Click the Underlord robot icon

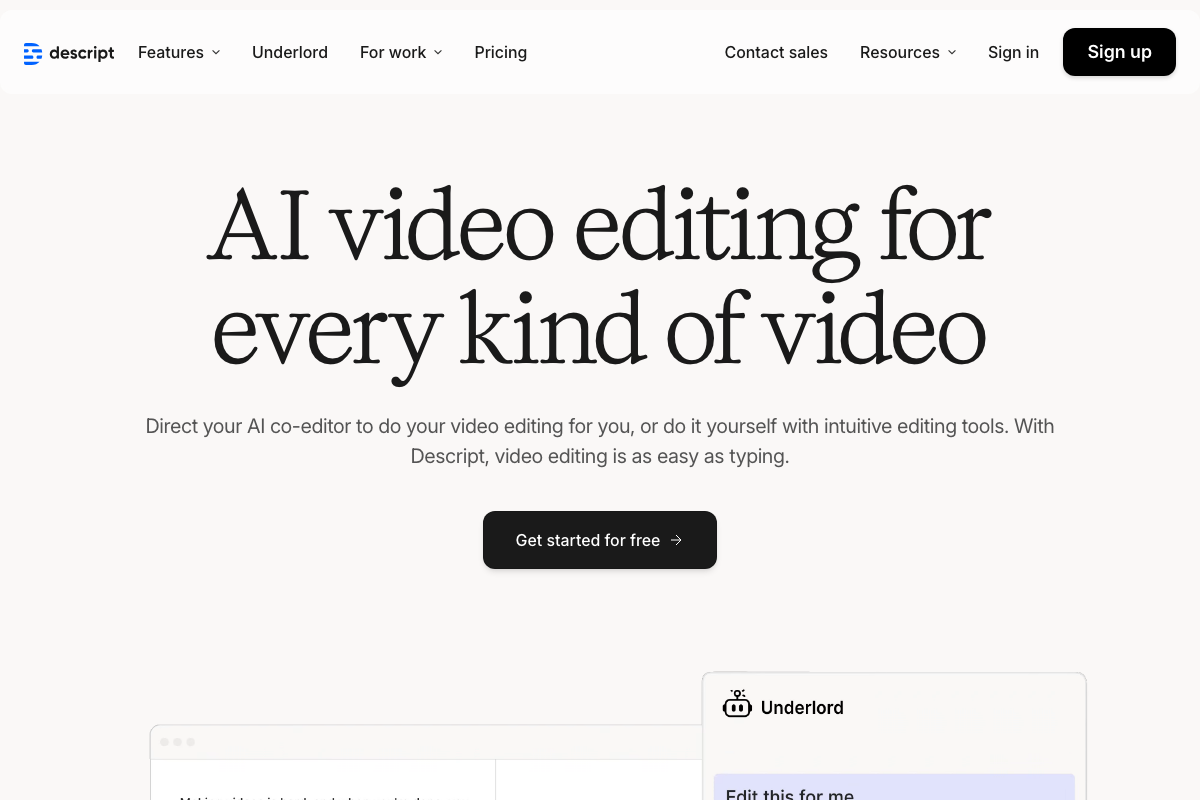(x=737, y=706)
